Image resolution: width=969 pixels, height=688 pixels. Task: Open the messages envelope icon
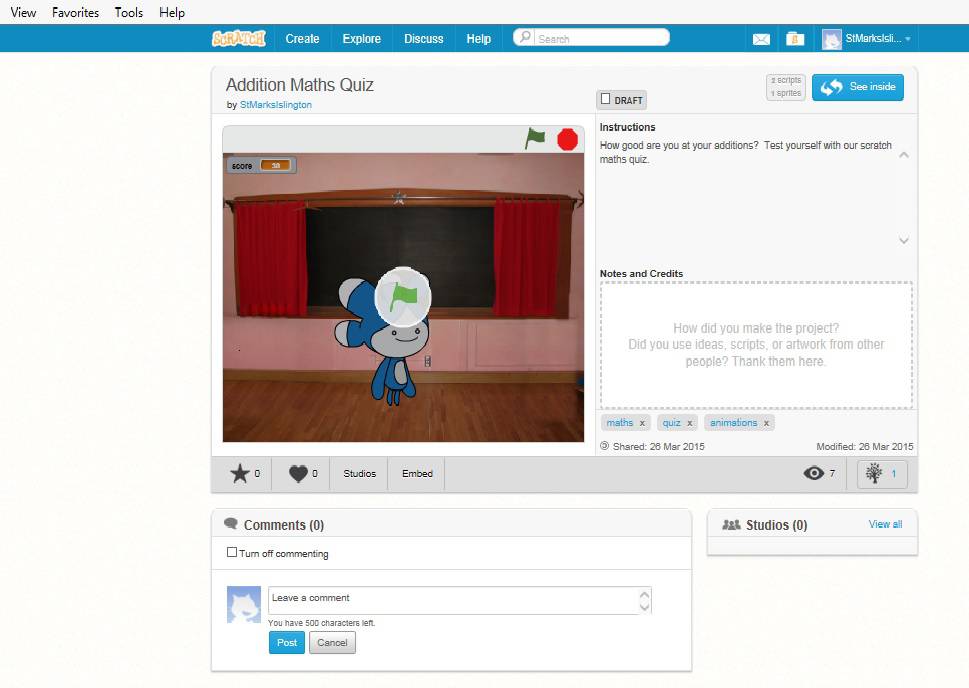(761, 39)
